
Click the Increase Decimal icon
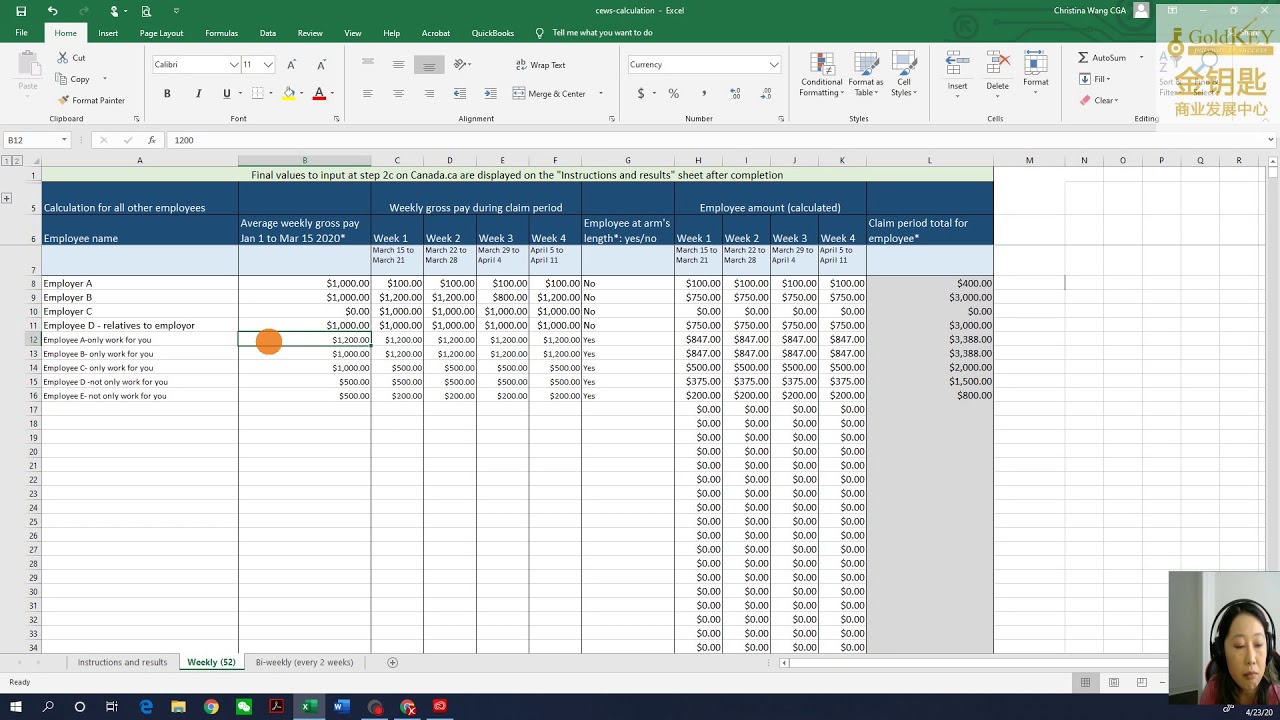(735, 93)
